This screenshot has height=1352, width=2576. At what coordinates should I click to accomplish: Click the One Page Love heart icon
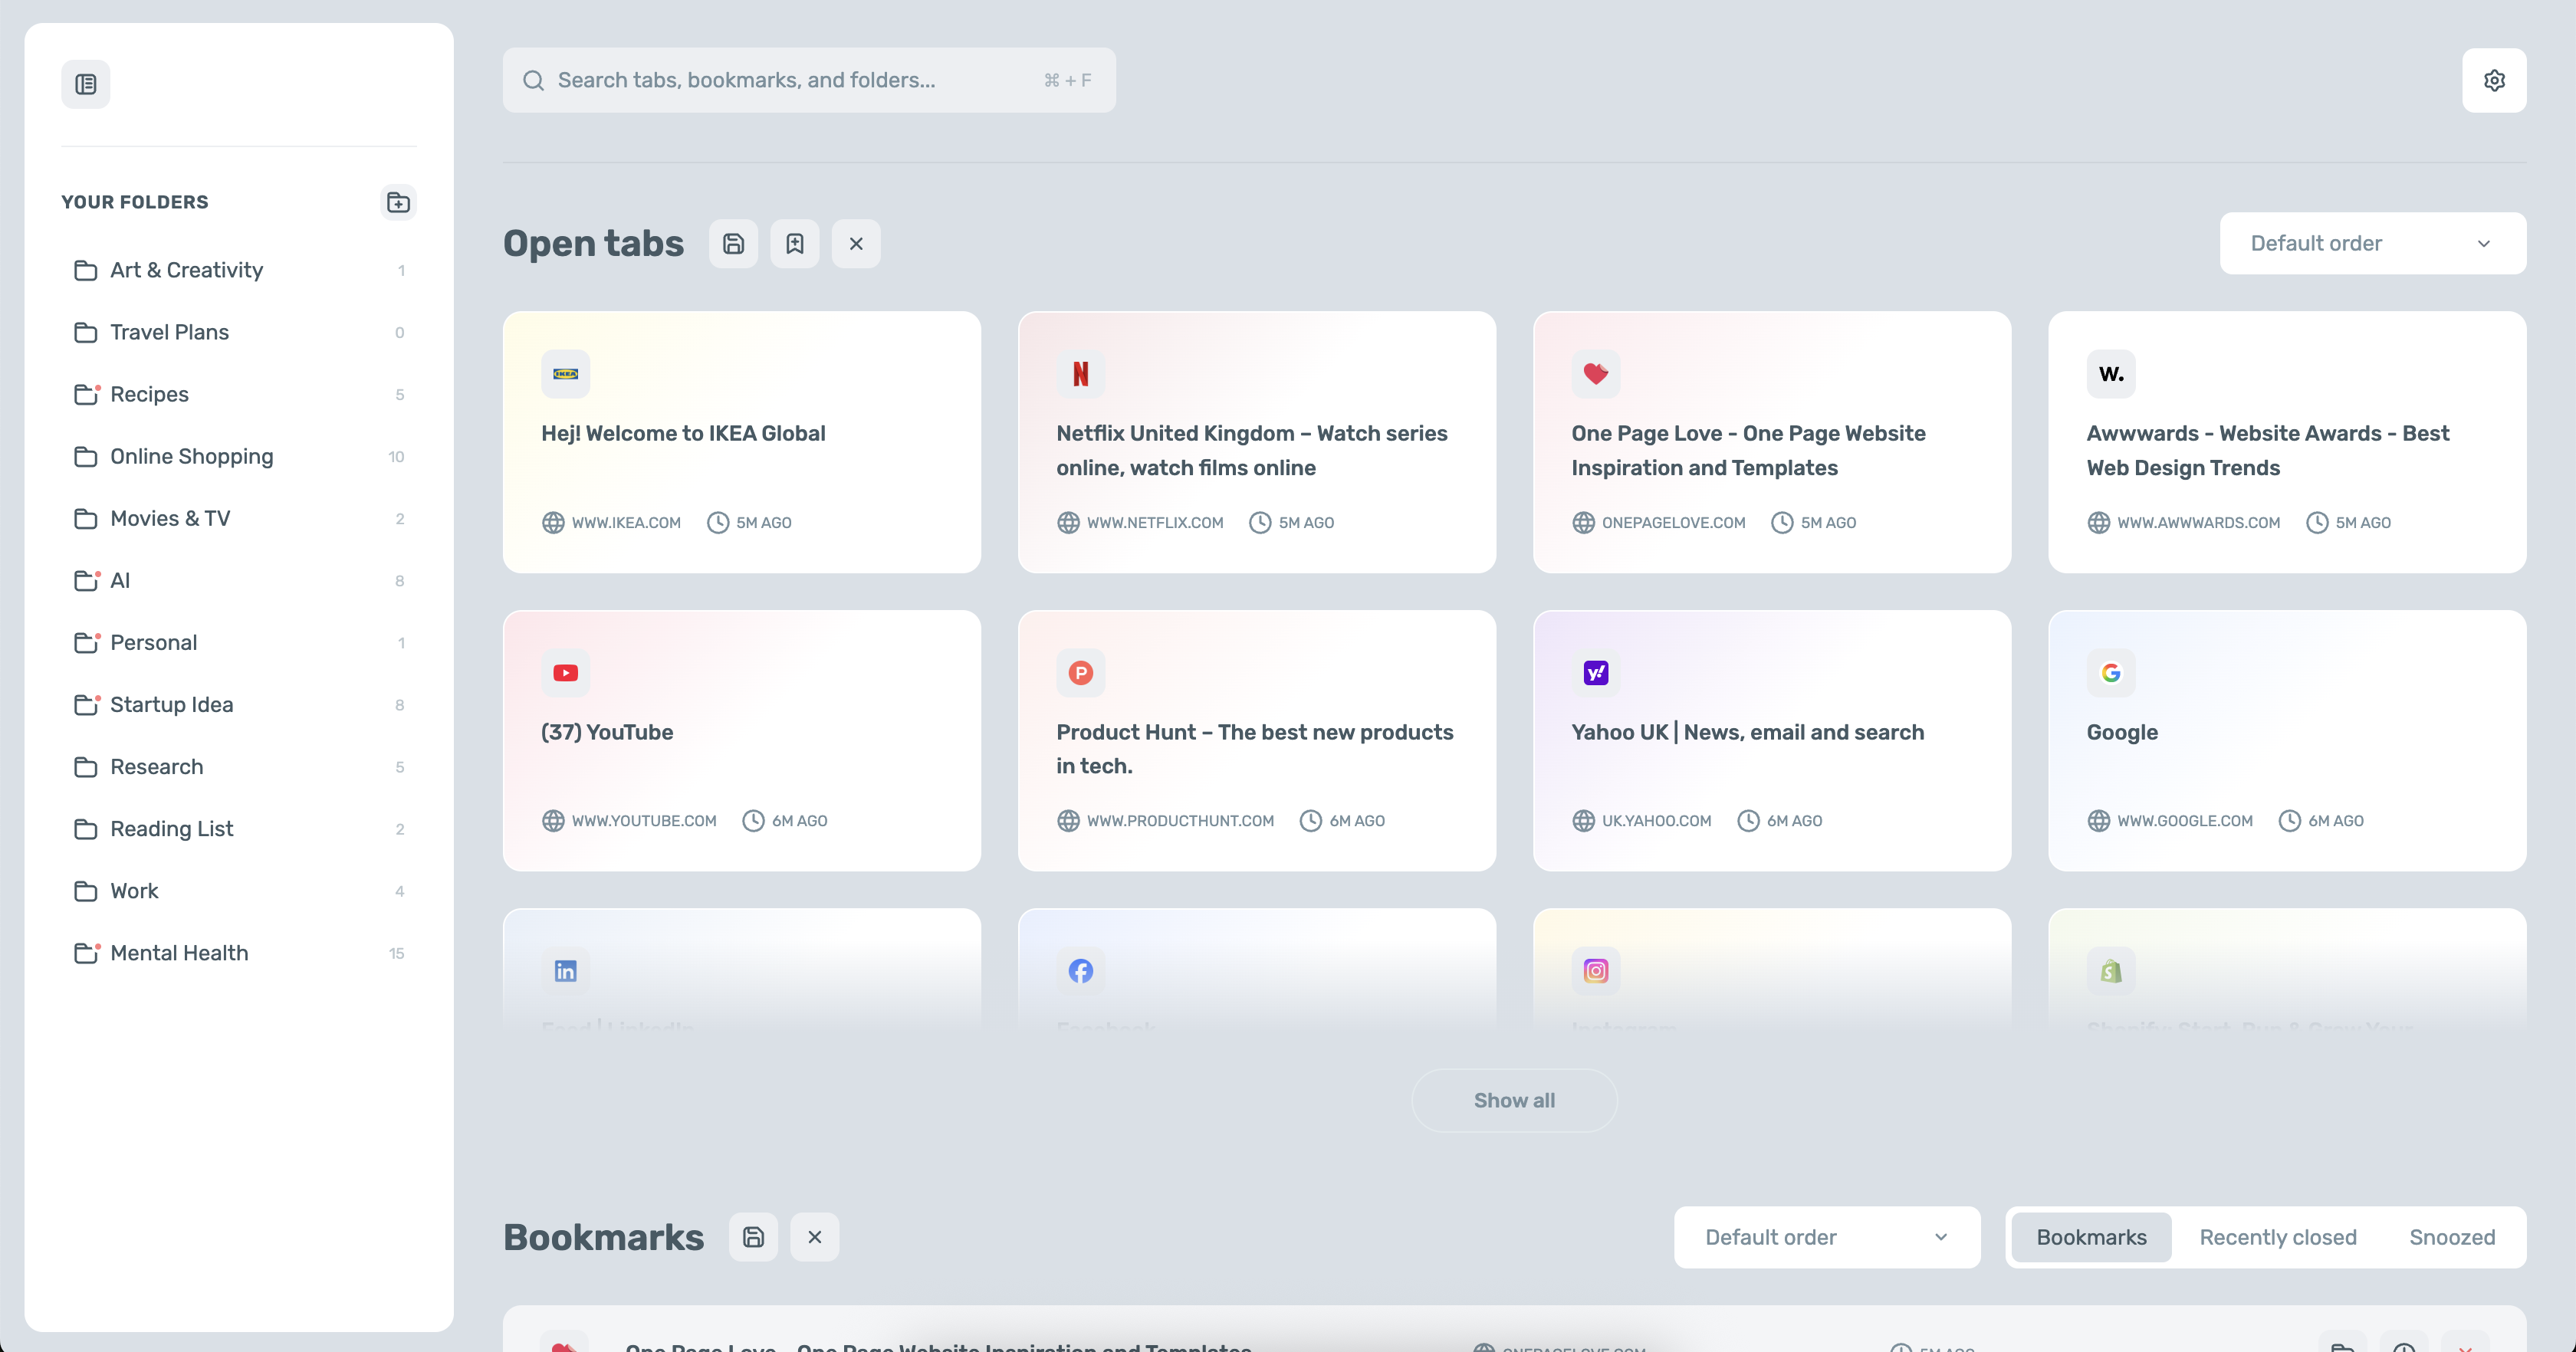[1596, 374]
